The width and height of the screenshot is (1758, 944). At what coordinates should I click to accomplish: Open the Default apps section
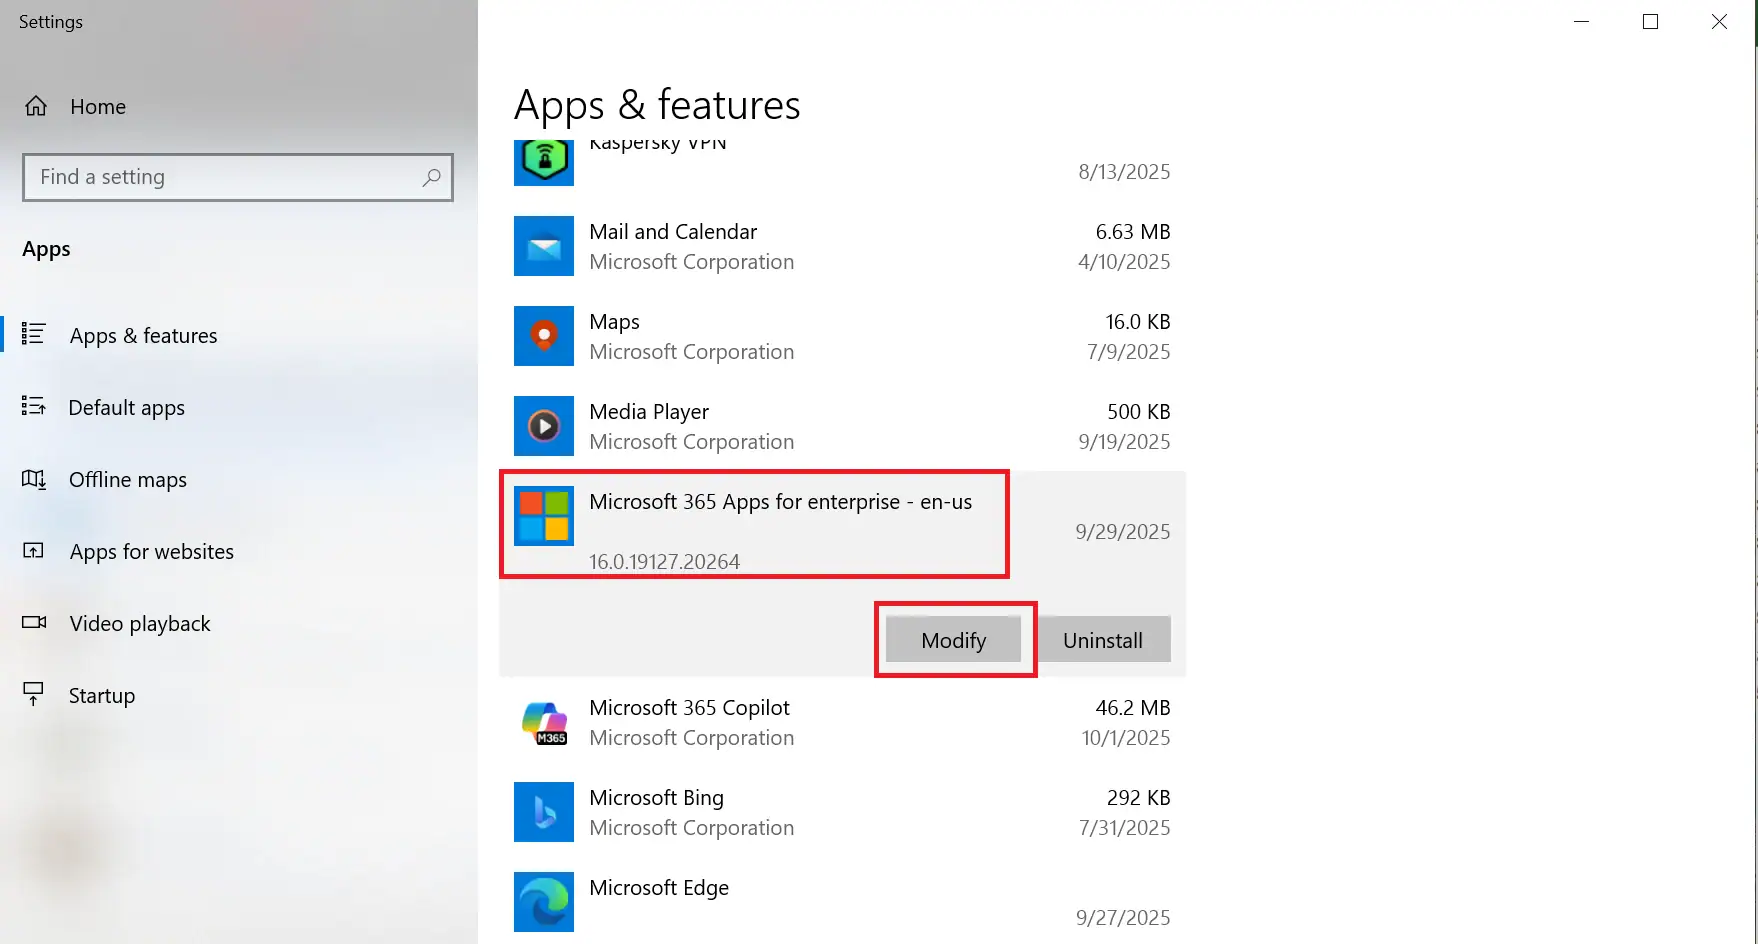coord(126,408)
